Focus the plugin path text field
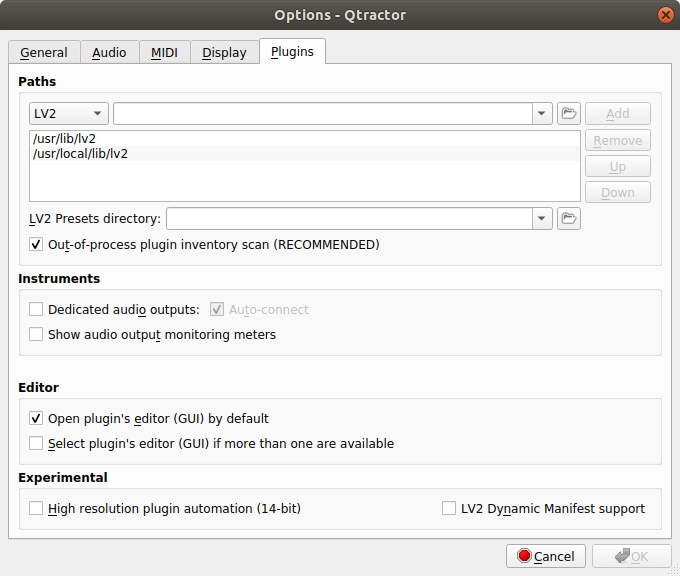Screen dimensions: 680x576 point(323,114)
